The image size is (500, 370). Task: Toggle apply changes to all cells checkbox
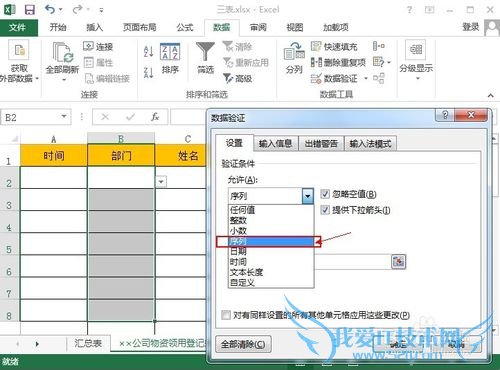tap(226, 315)
